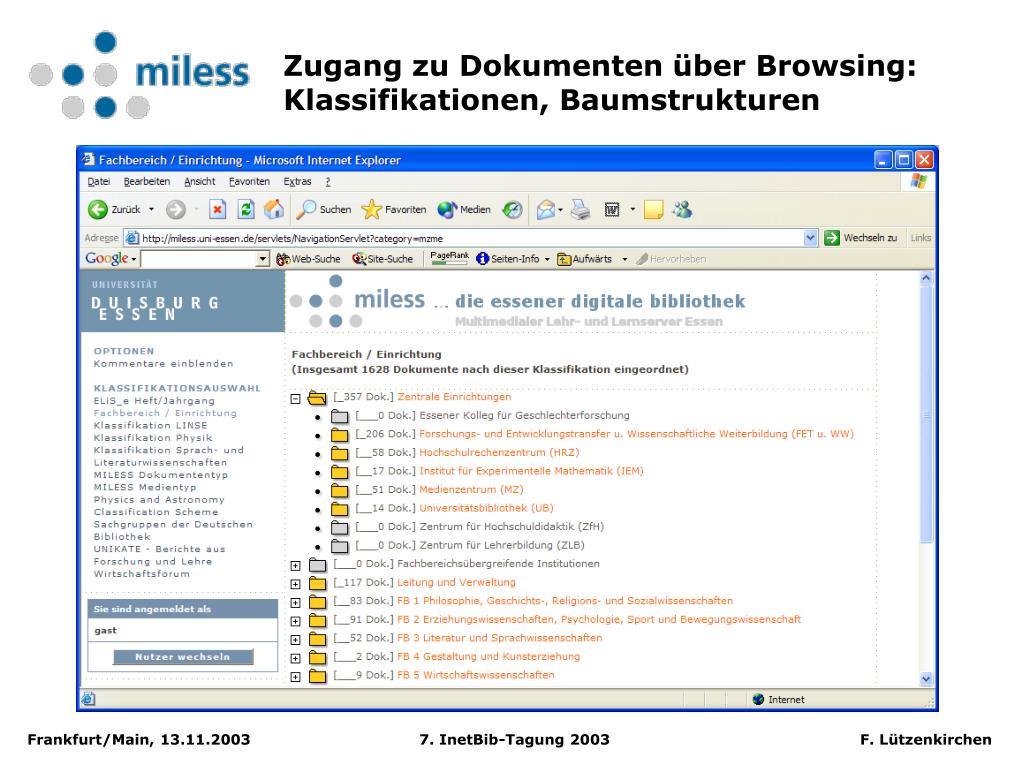The width and height of the screenshot is (1024, 768).
Task: Expand the FB 2 Erziehungswissenschaften node
Action: 296,621
